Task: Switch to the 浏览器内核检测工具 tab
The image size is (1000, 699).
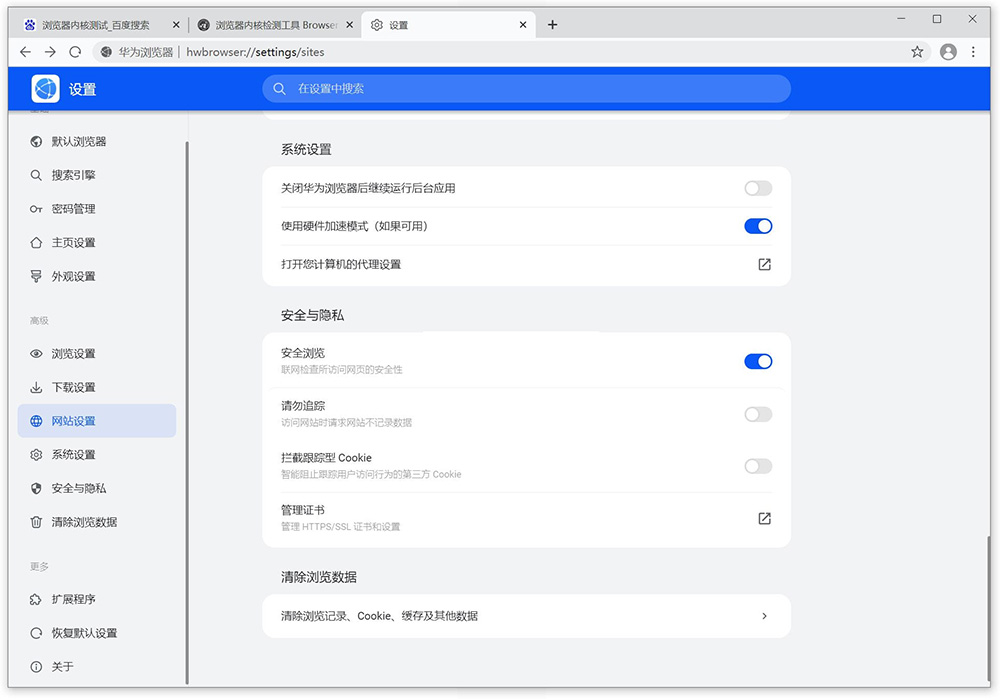Action: (x=275, y=24)
